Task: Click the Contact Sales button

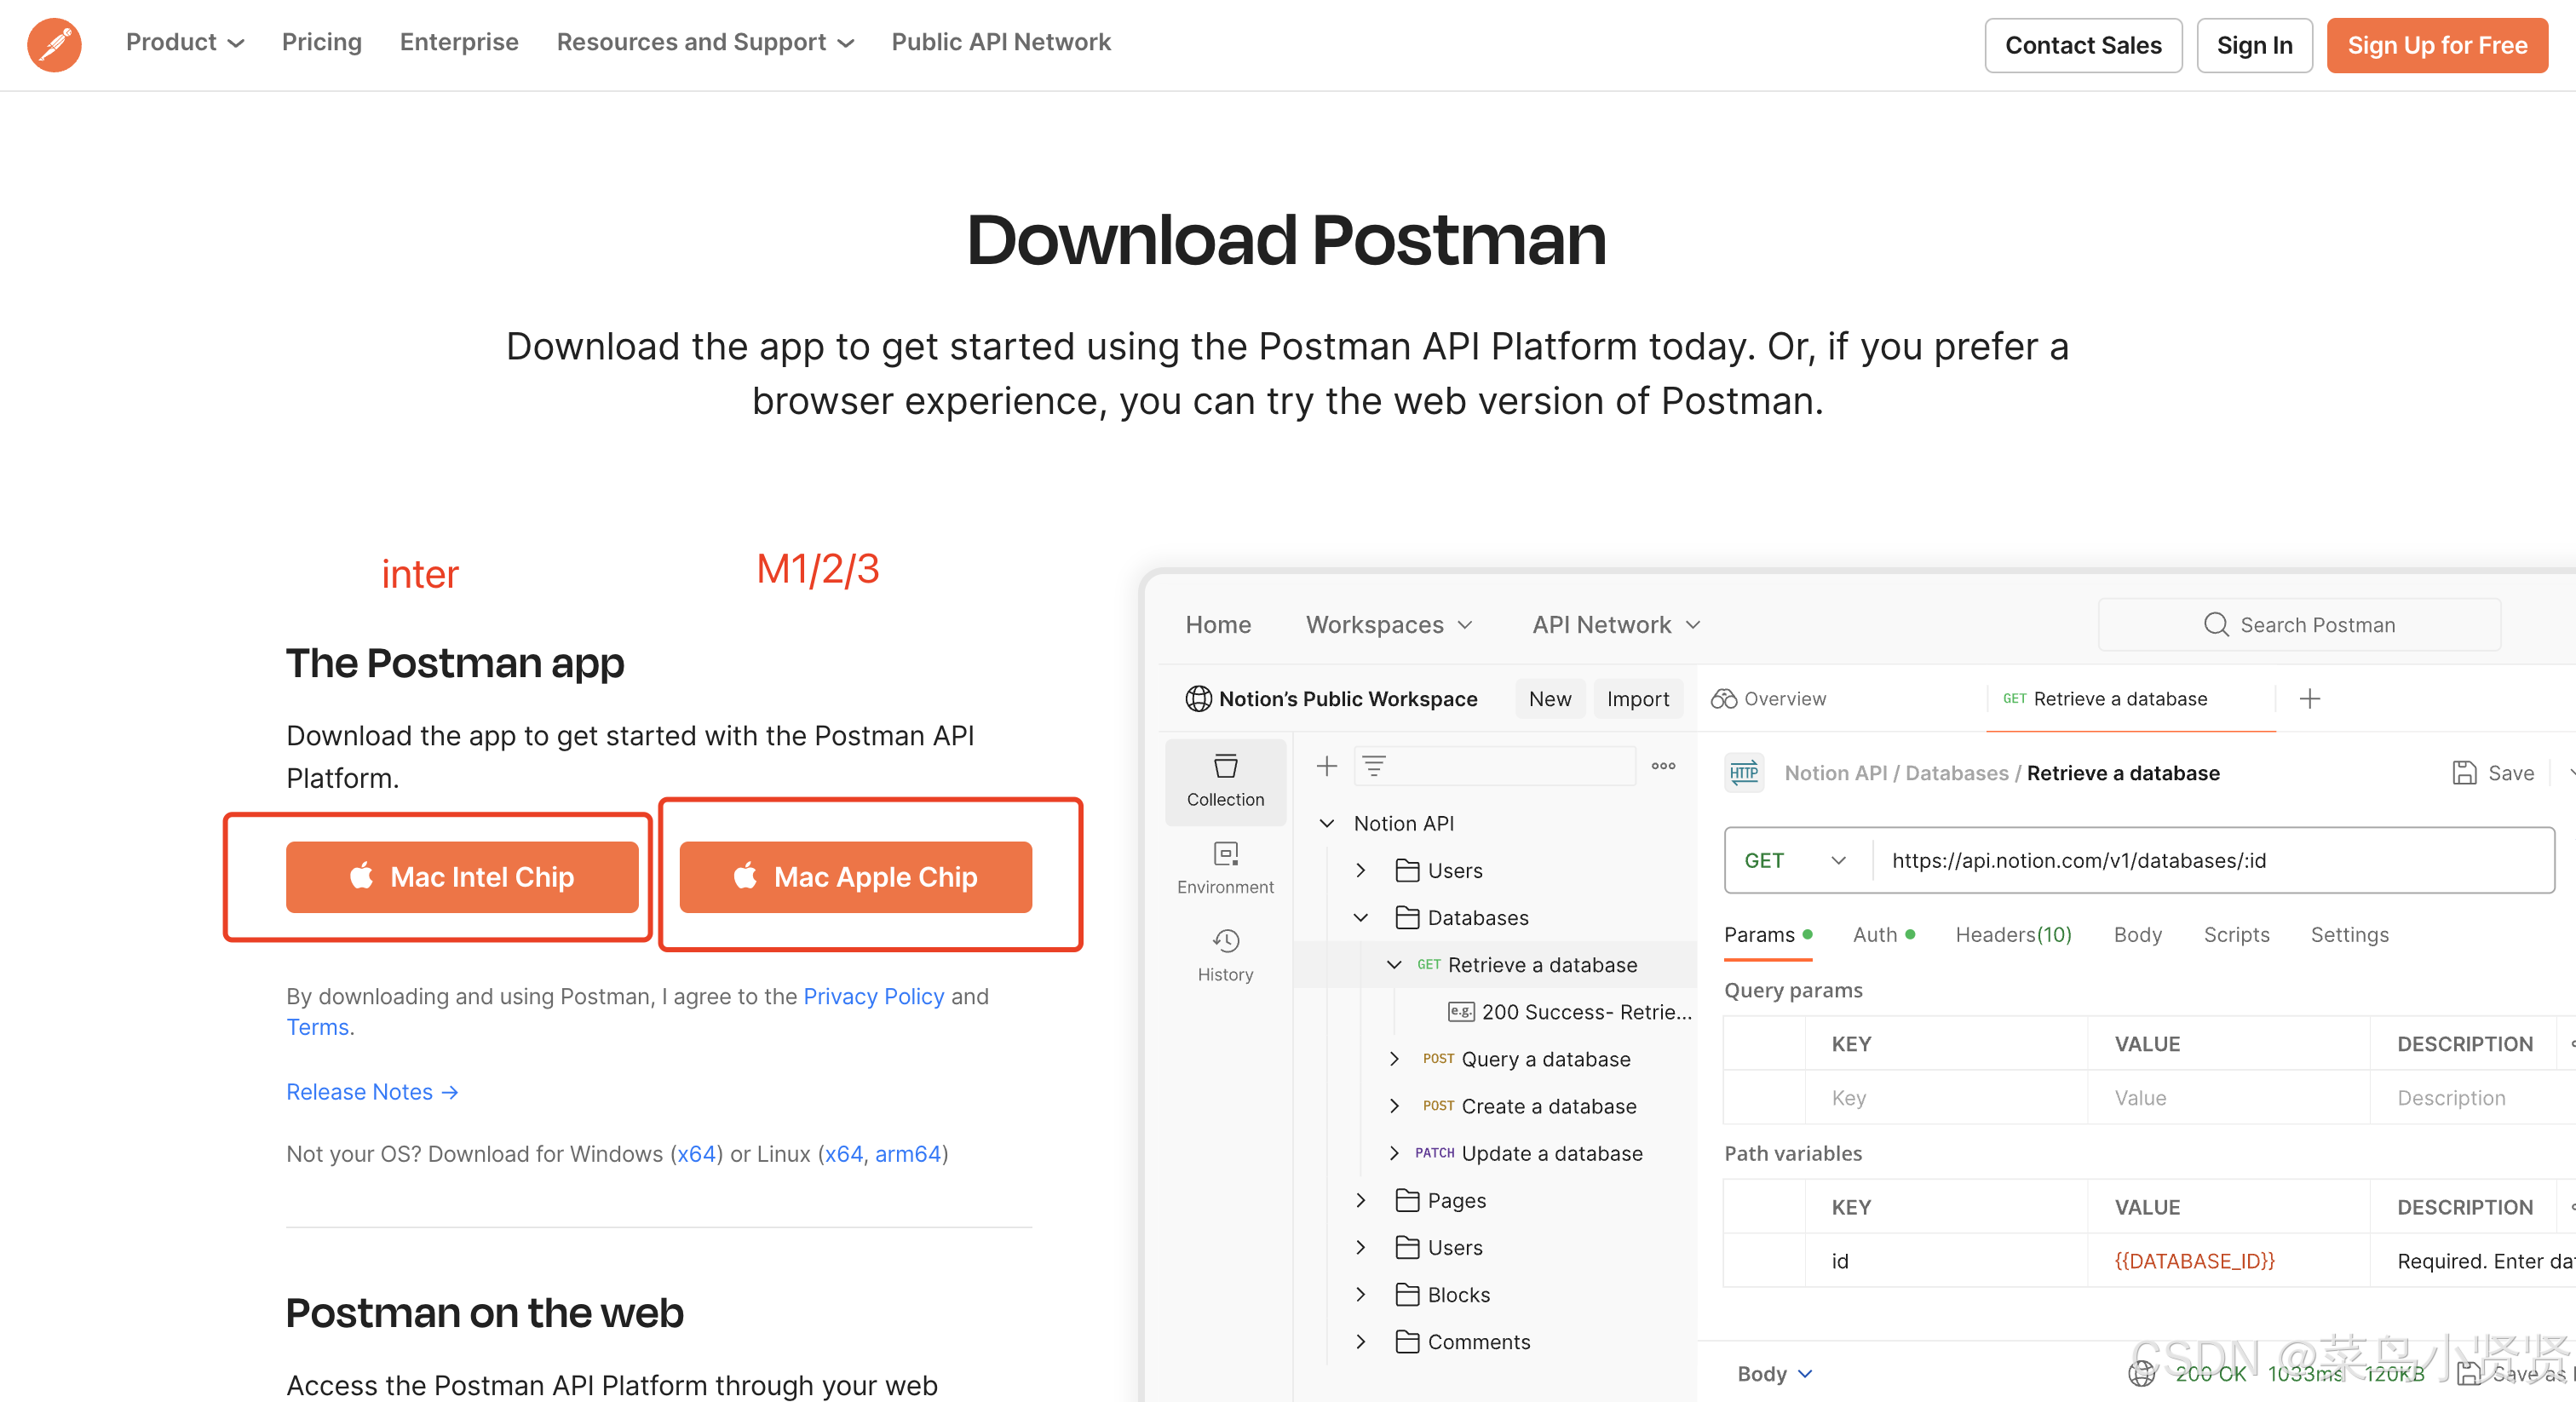Action: coord(2083,45)
